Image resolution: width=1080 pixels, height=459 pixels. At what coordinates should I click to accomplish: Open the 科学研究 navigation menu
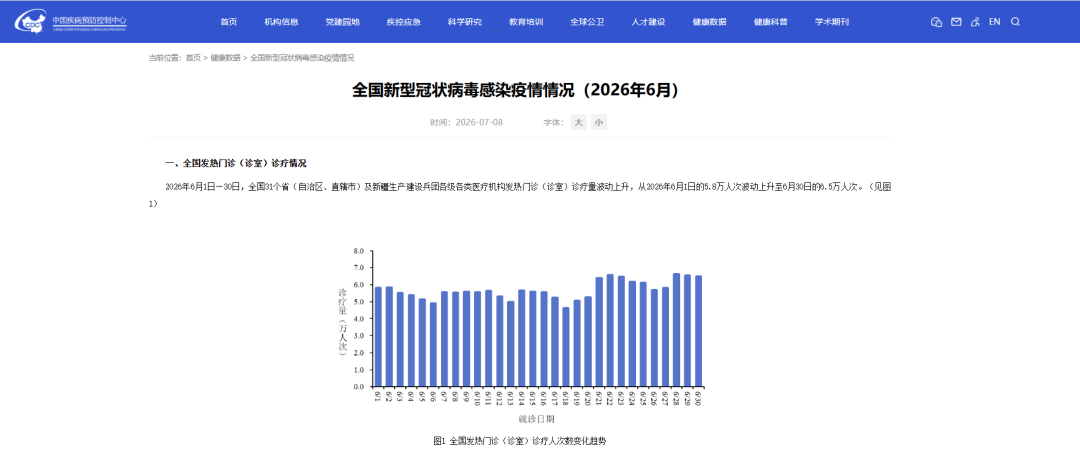[x=465, y=22]
